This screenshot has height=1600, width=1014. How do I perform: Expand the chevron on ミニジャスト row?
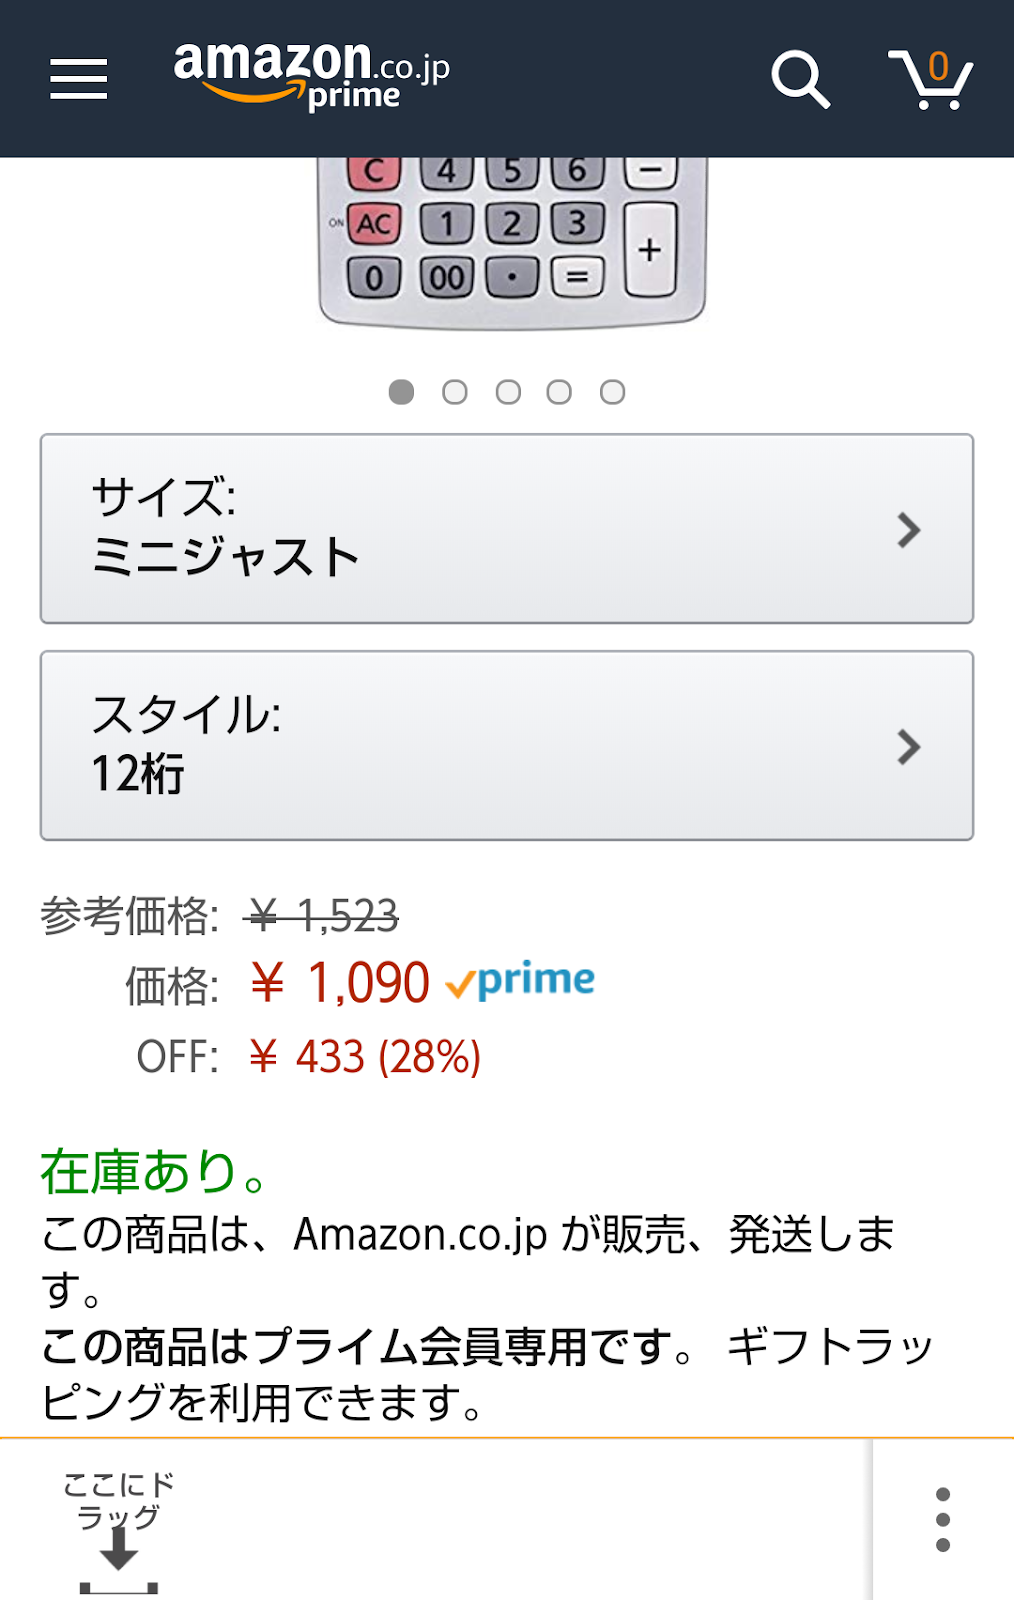pos(908,530)
